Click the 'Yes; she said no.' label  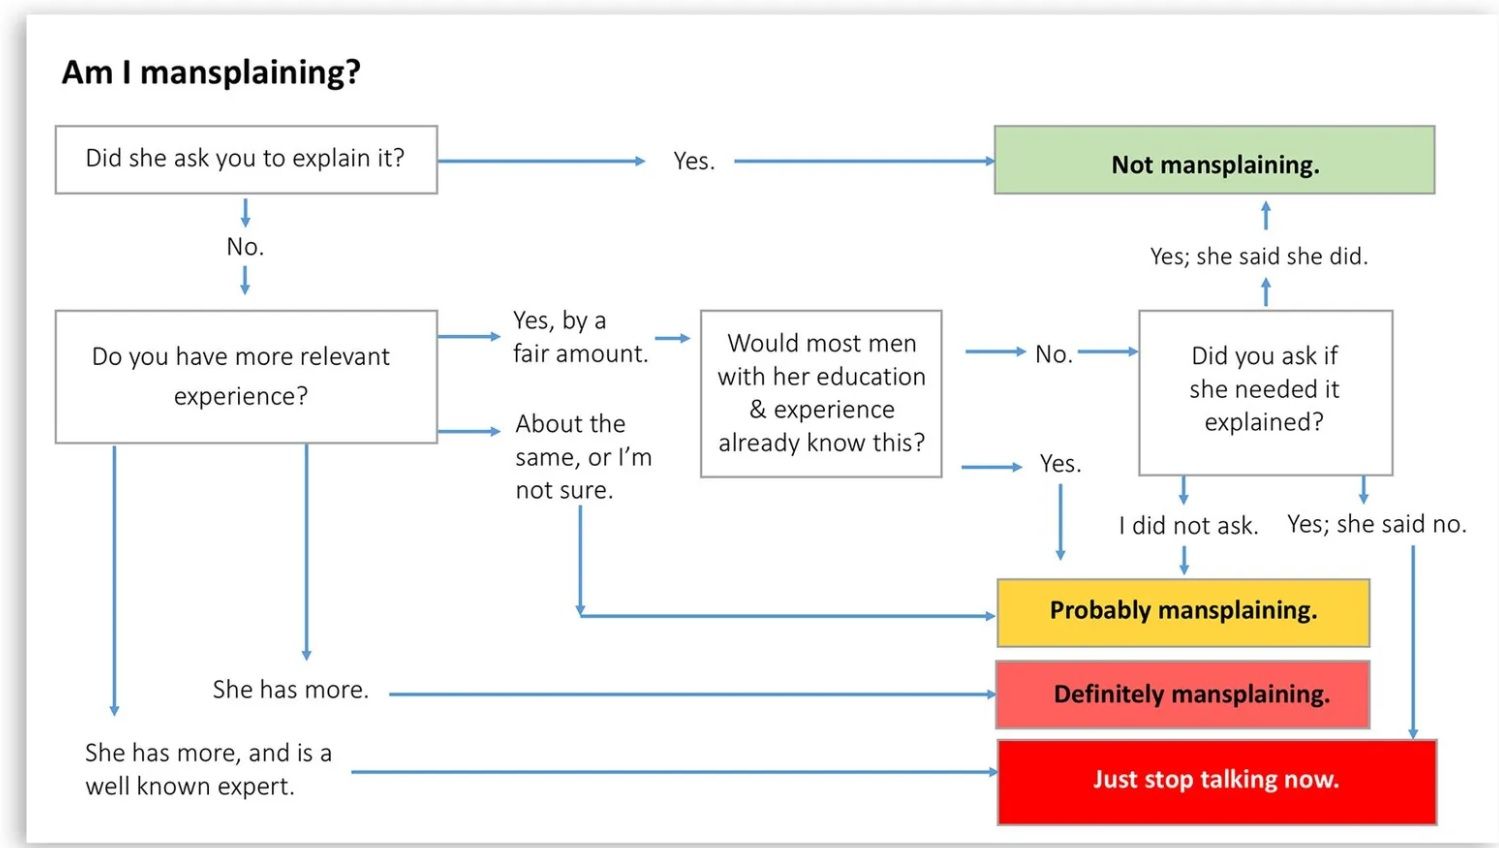1376,524
